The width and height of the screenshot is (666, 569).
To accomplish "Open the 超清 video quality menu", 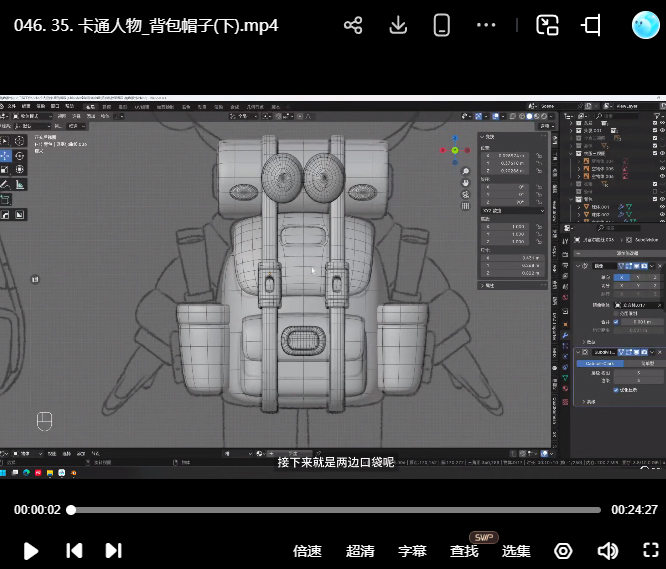I will point(360,551).
